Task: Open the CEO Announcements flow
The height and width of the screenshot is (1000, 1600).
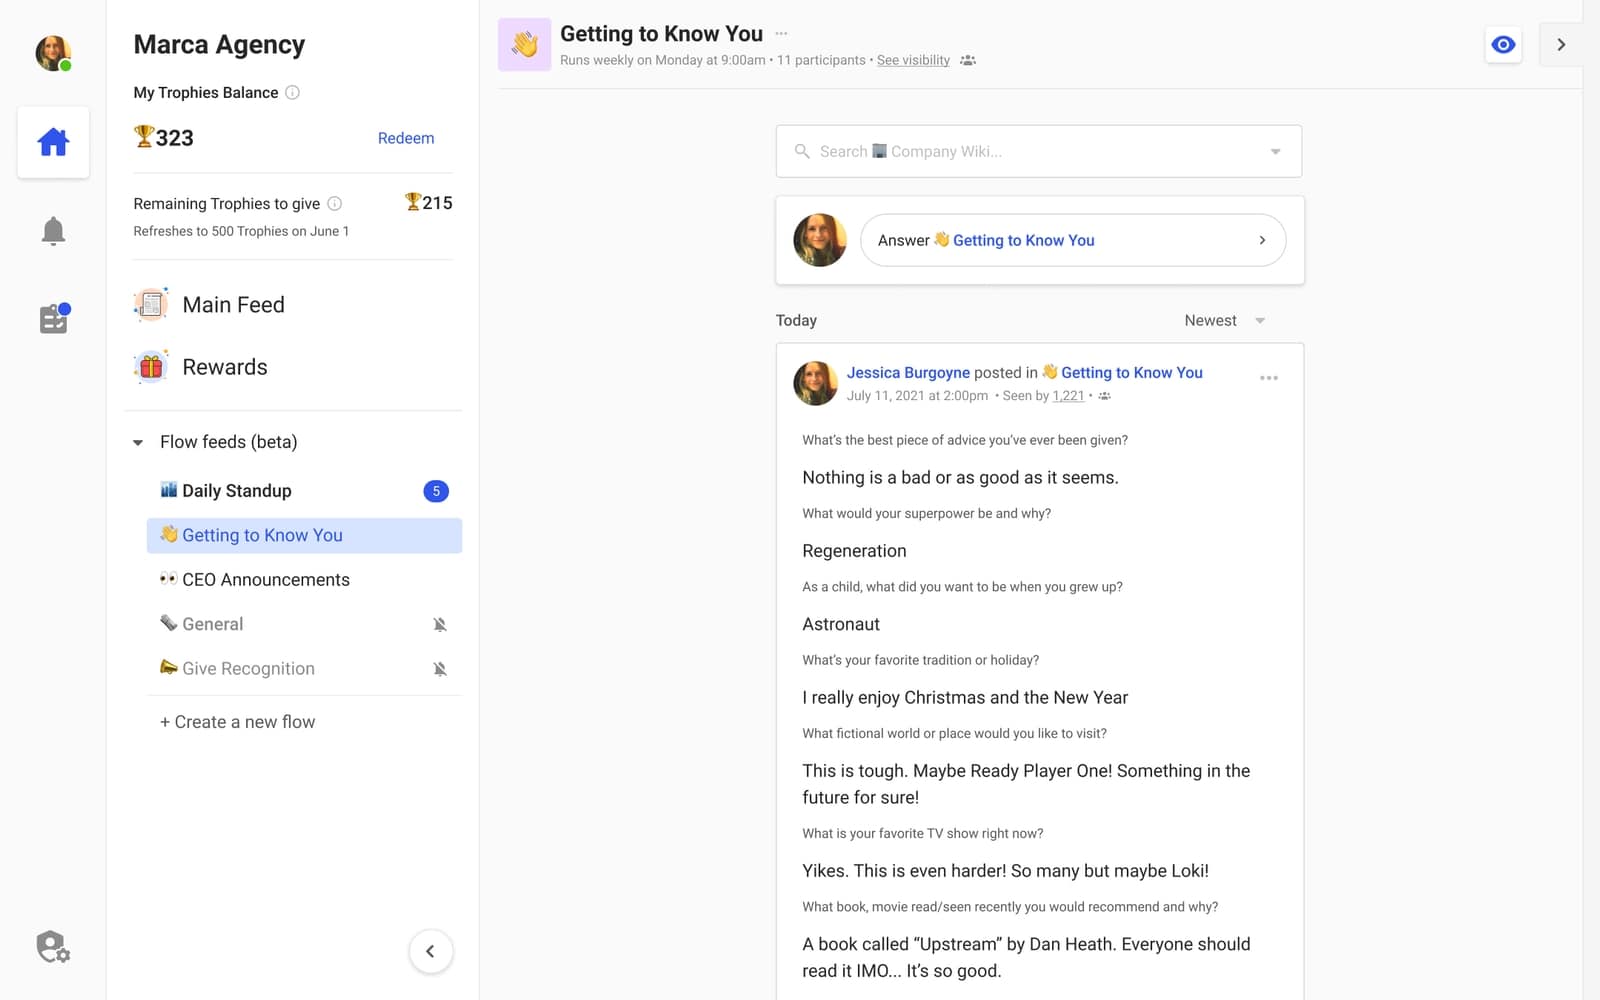Action: 265,580
